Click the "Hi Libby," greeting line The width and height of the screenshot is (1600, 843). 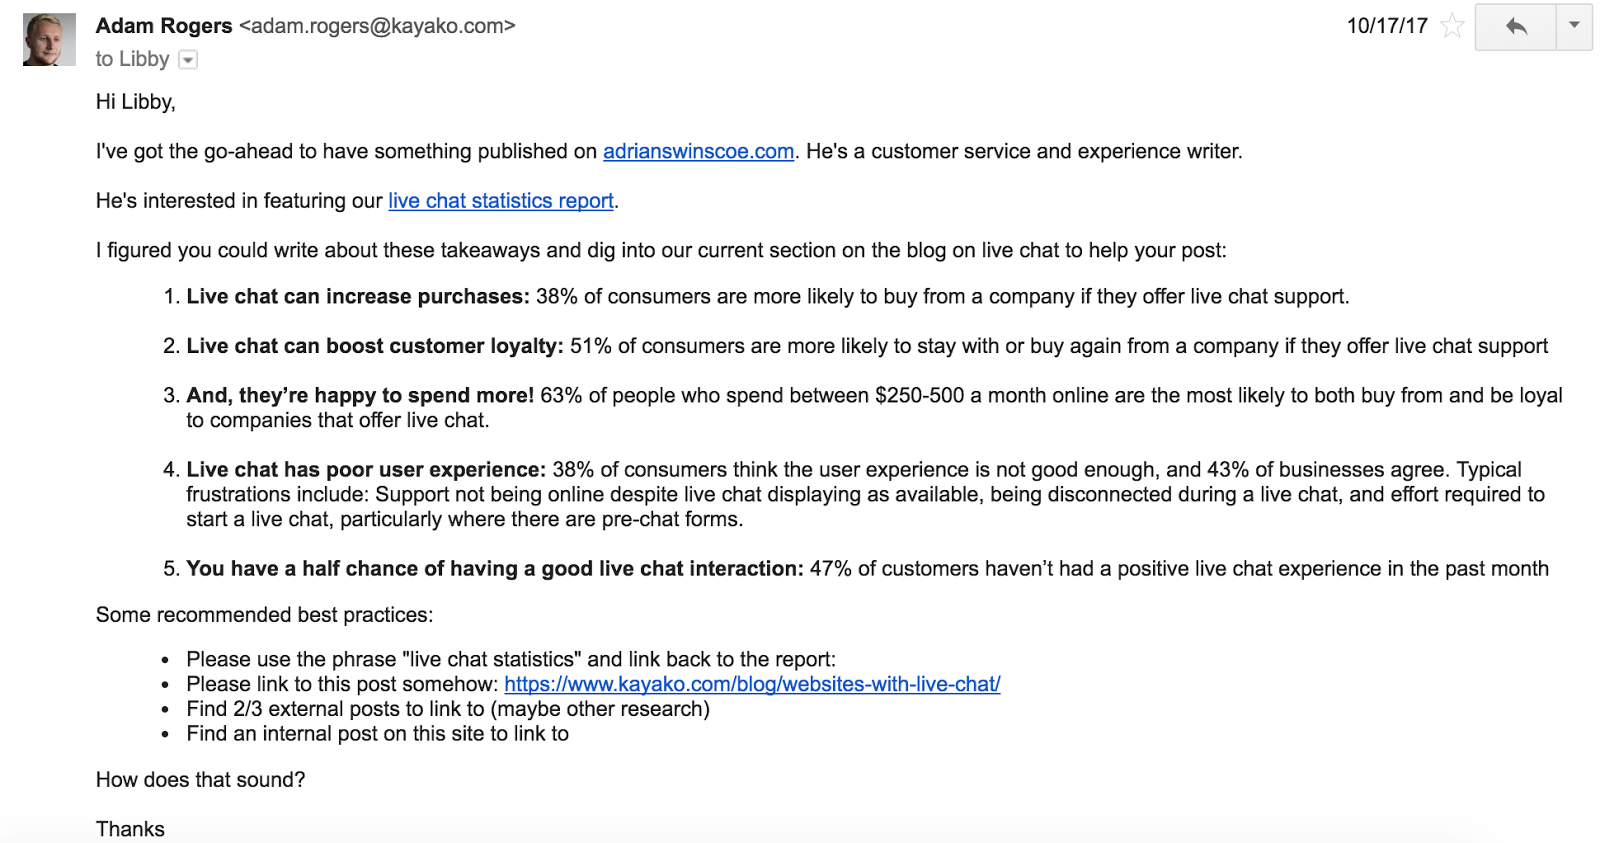[136, 102]
